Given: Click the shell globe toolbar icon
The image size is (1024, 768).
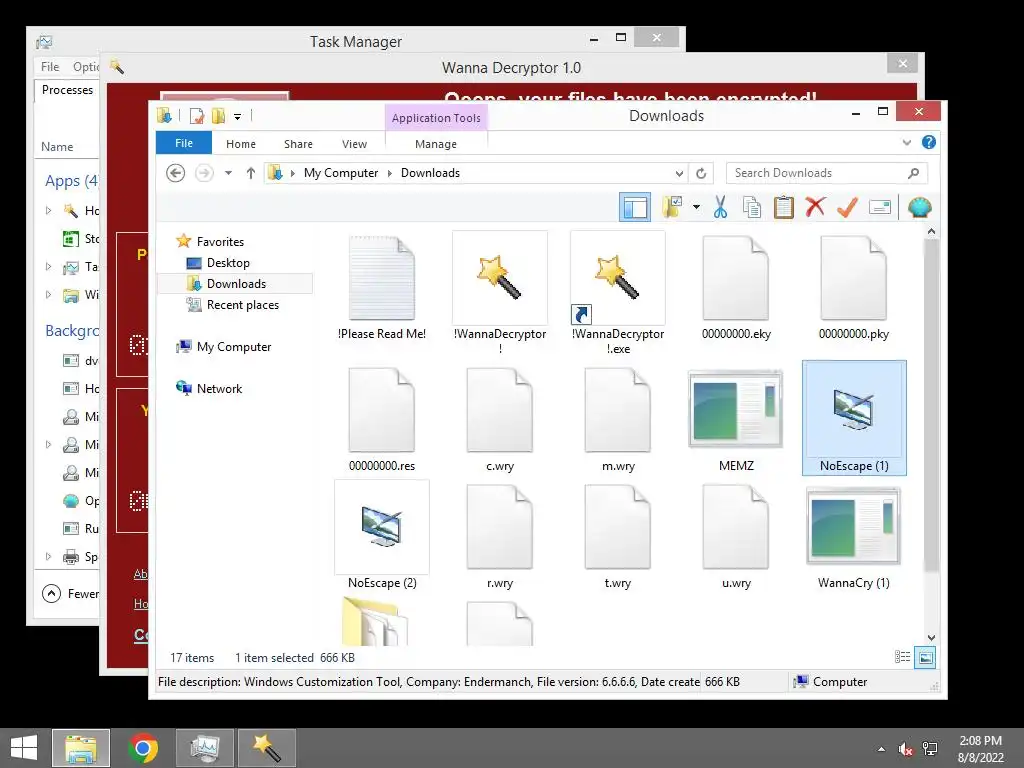Looking at the screenshot, I should click(x=920, y=208).
